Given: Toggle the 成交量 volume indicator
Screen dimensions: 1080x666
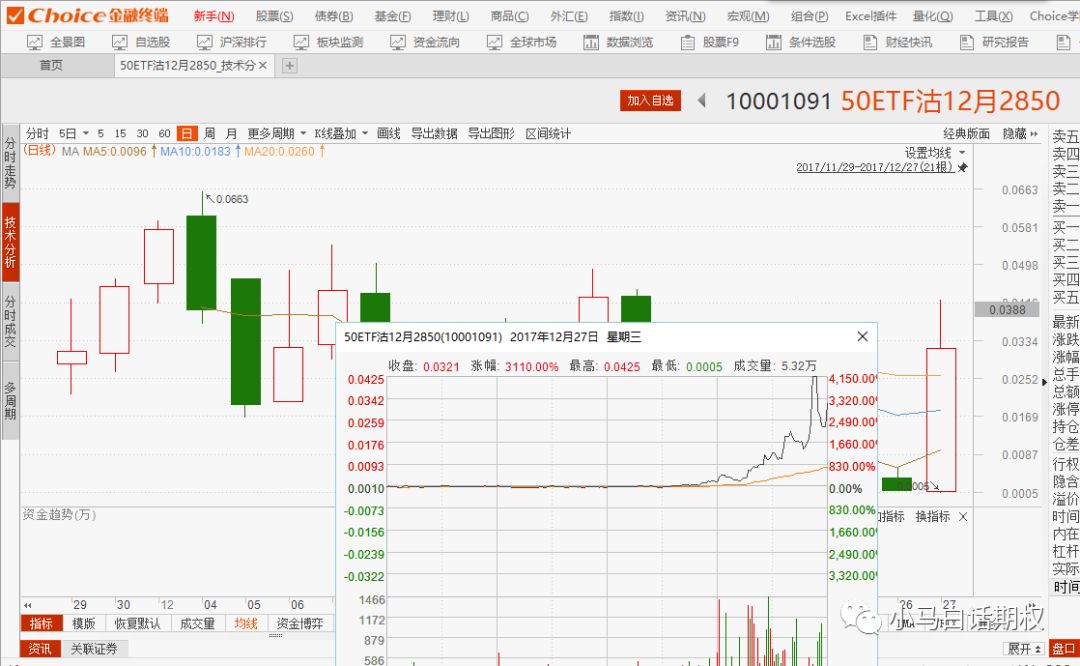Looking at the screenshot, I should point(197,623).
